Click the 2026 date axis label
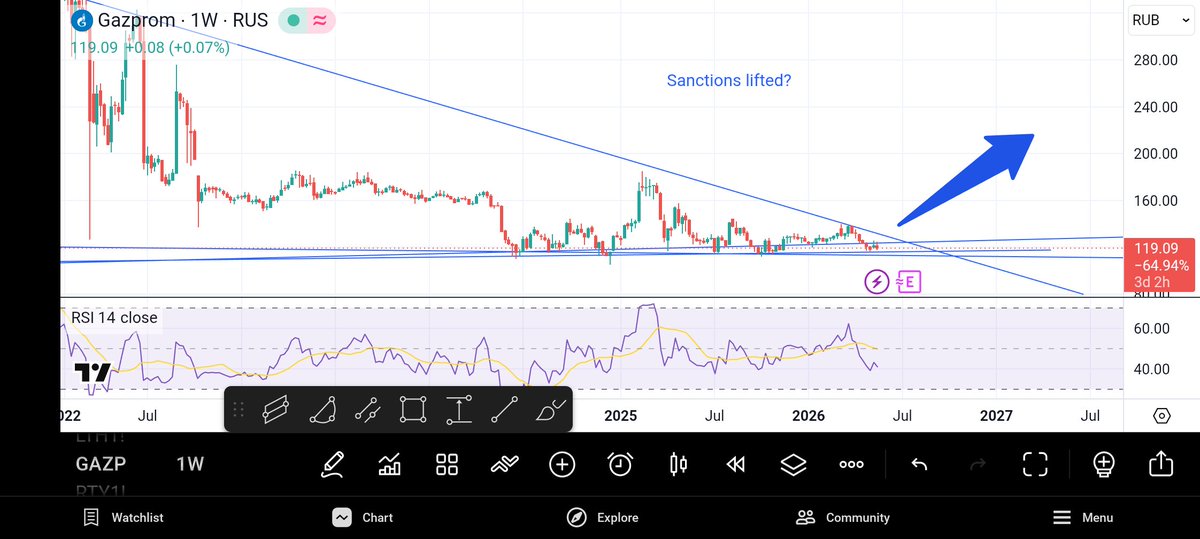 (808, 415)
